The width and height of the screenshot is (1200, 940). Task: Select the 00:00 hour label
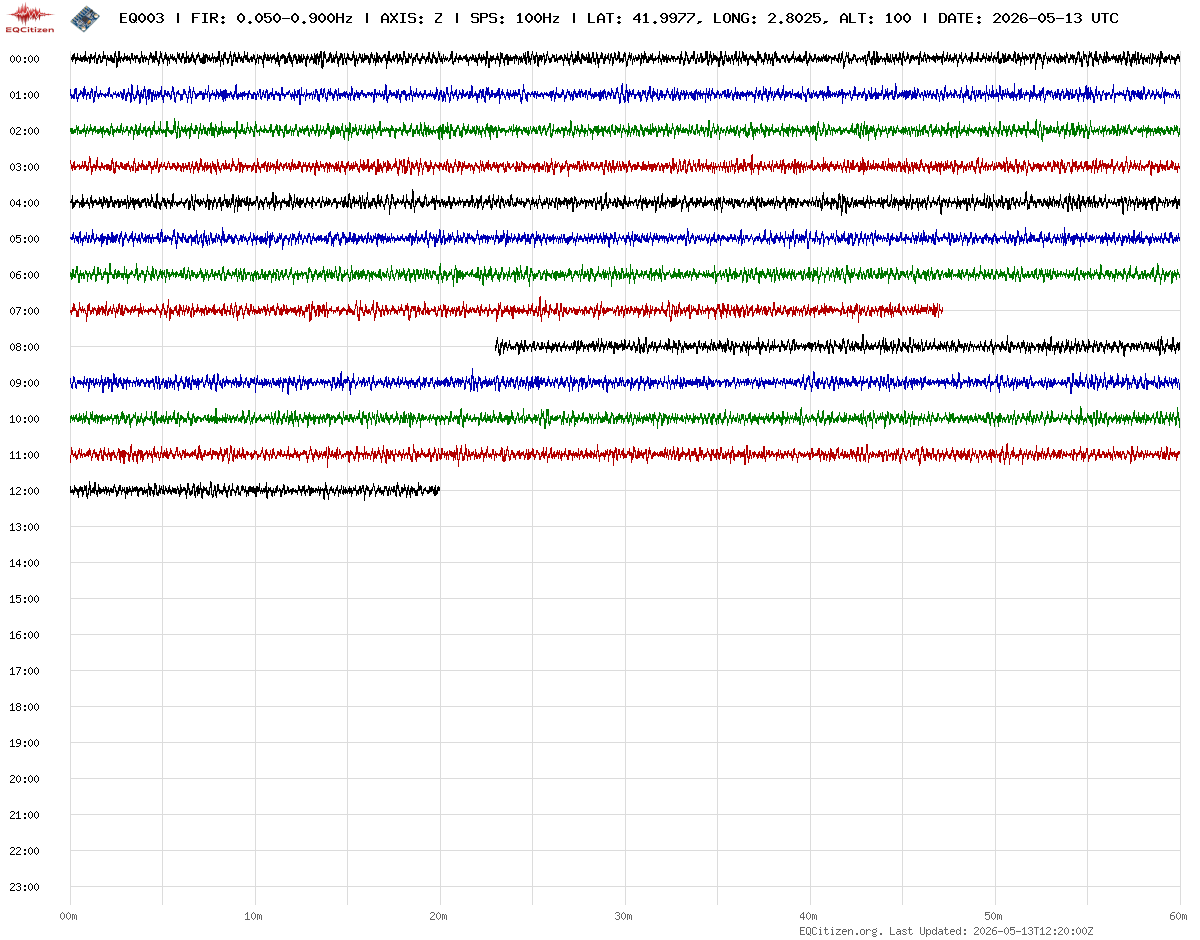pyautogui.click(x=24, y=59)
